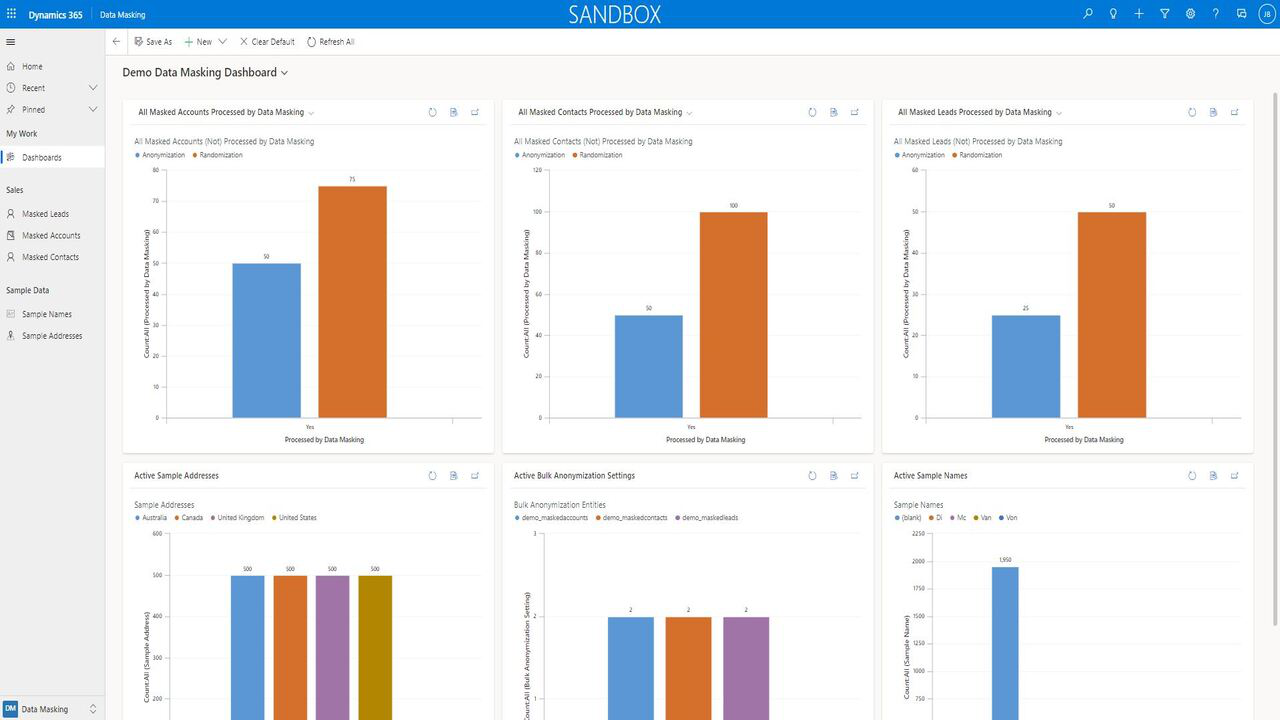Open Sample Names from the sidebar

click(47, 314)
